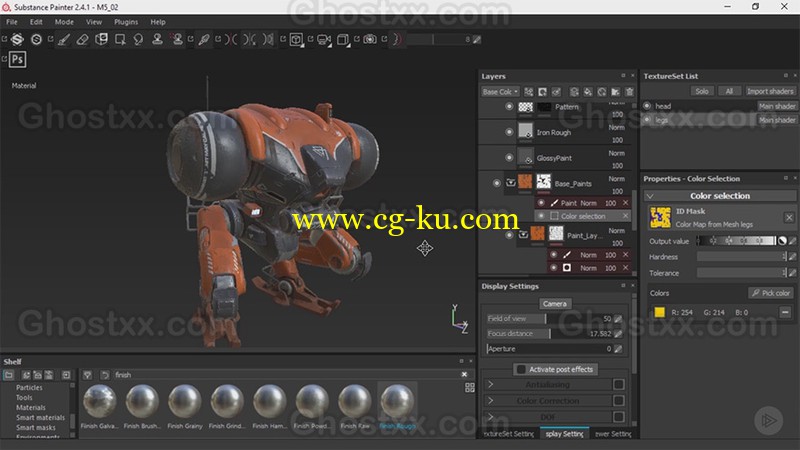Remove Color selection effect from Base_Paints
The height and width of the screenshot is (450, 800).
click(626, 216)
